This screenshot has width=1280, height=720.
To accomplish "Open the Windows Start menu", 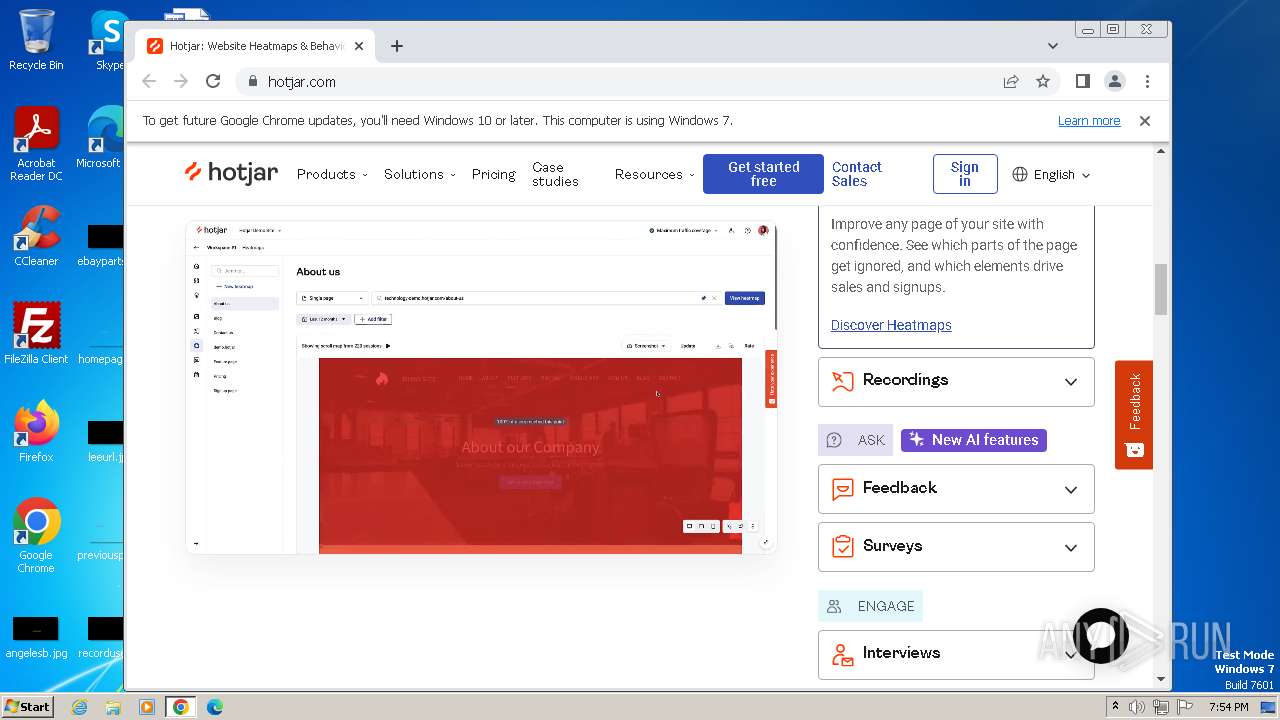I will pos(27,706).
